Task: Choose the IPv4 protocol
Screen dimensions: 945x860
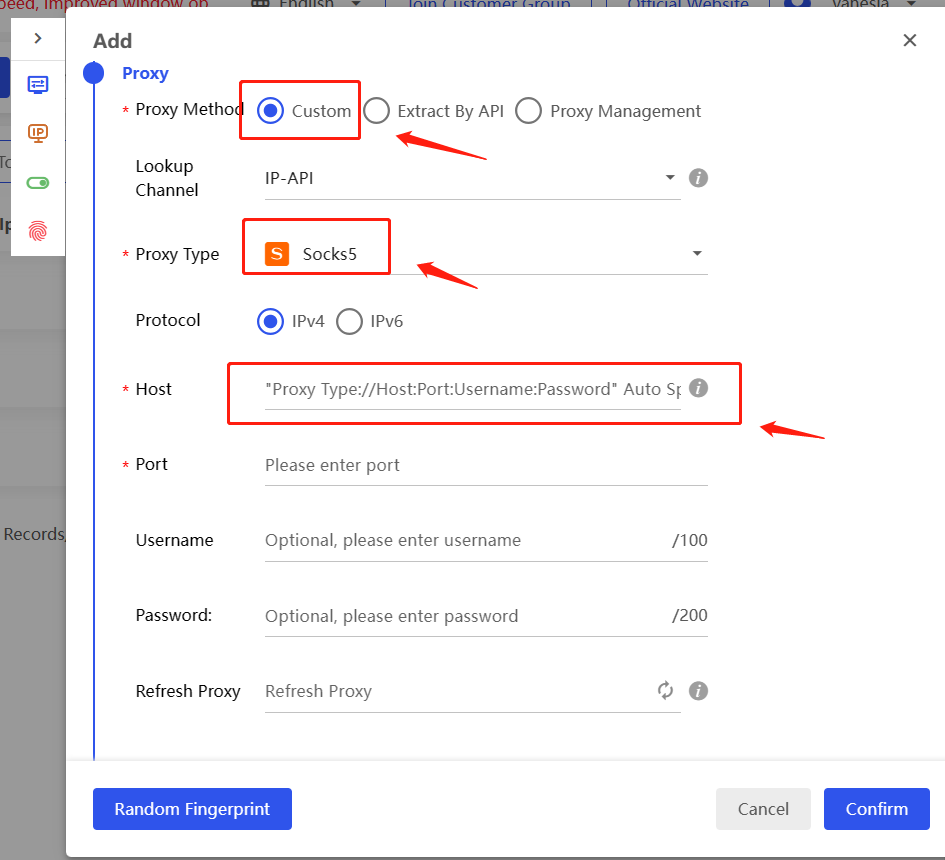Action: (270, 321)
